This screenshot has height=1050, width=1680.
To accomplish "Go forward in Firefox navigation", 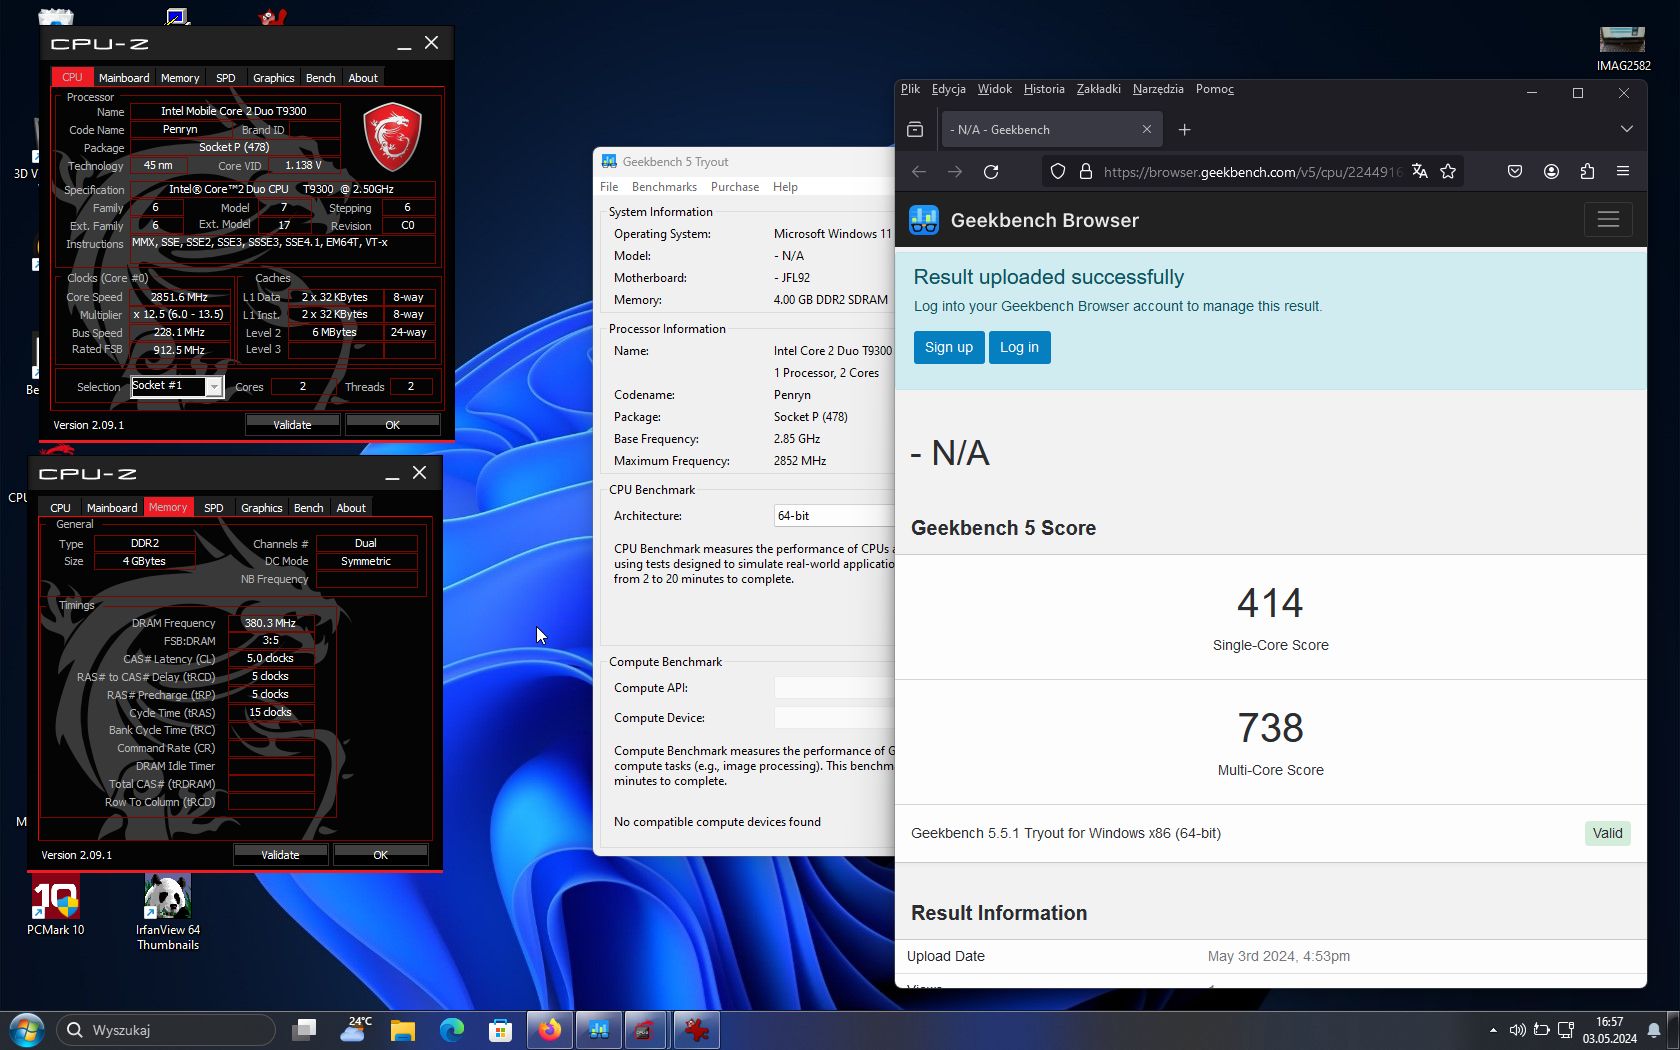I will point(955,172).
